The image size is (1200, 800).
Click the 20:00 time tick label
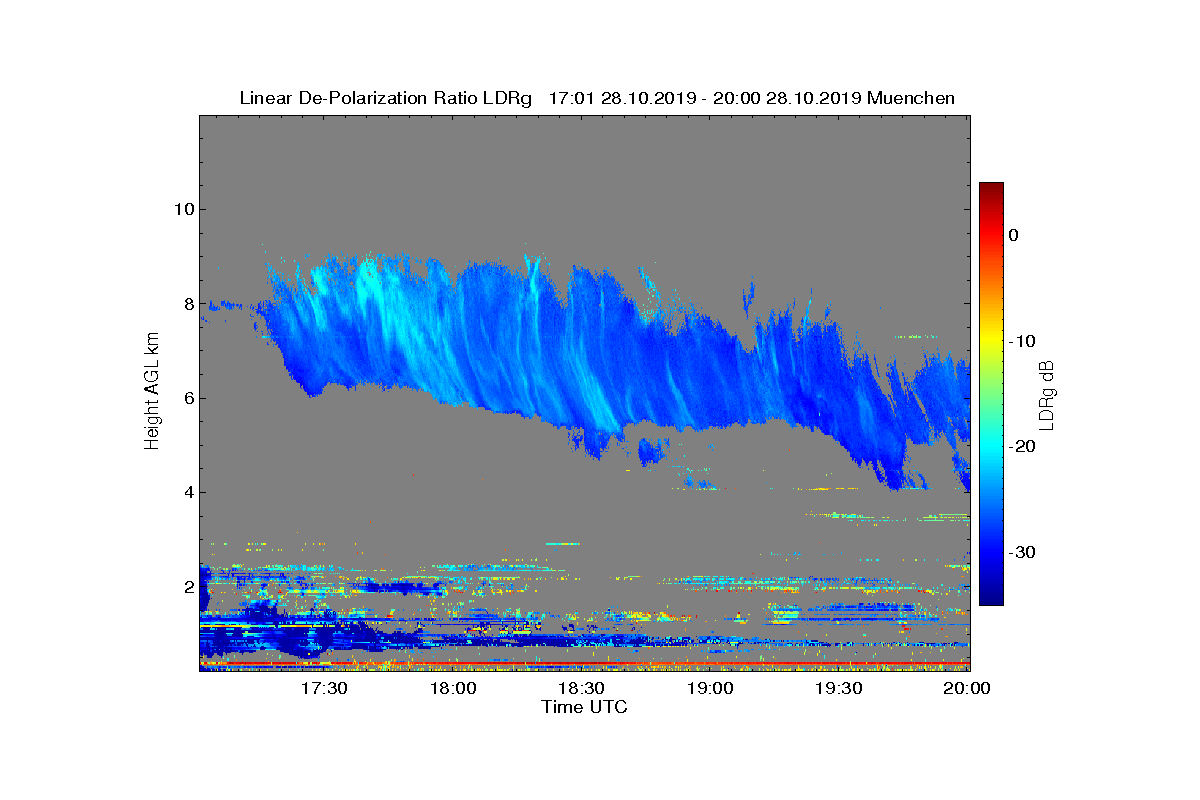[967, 689]
